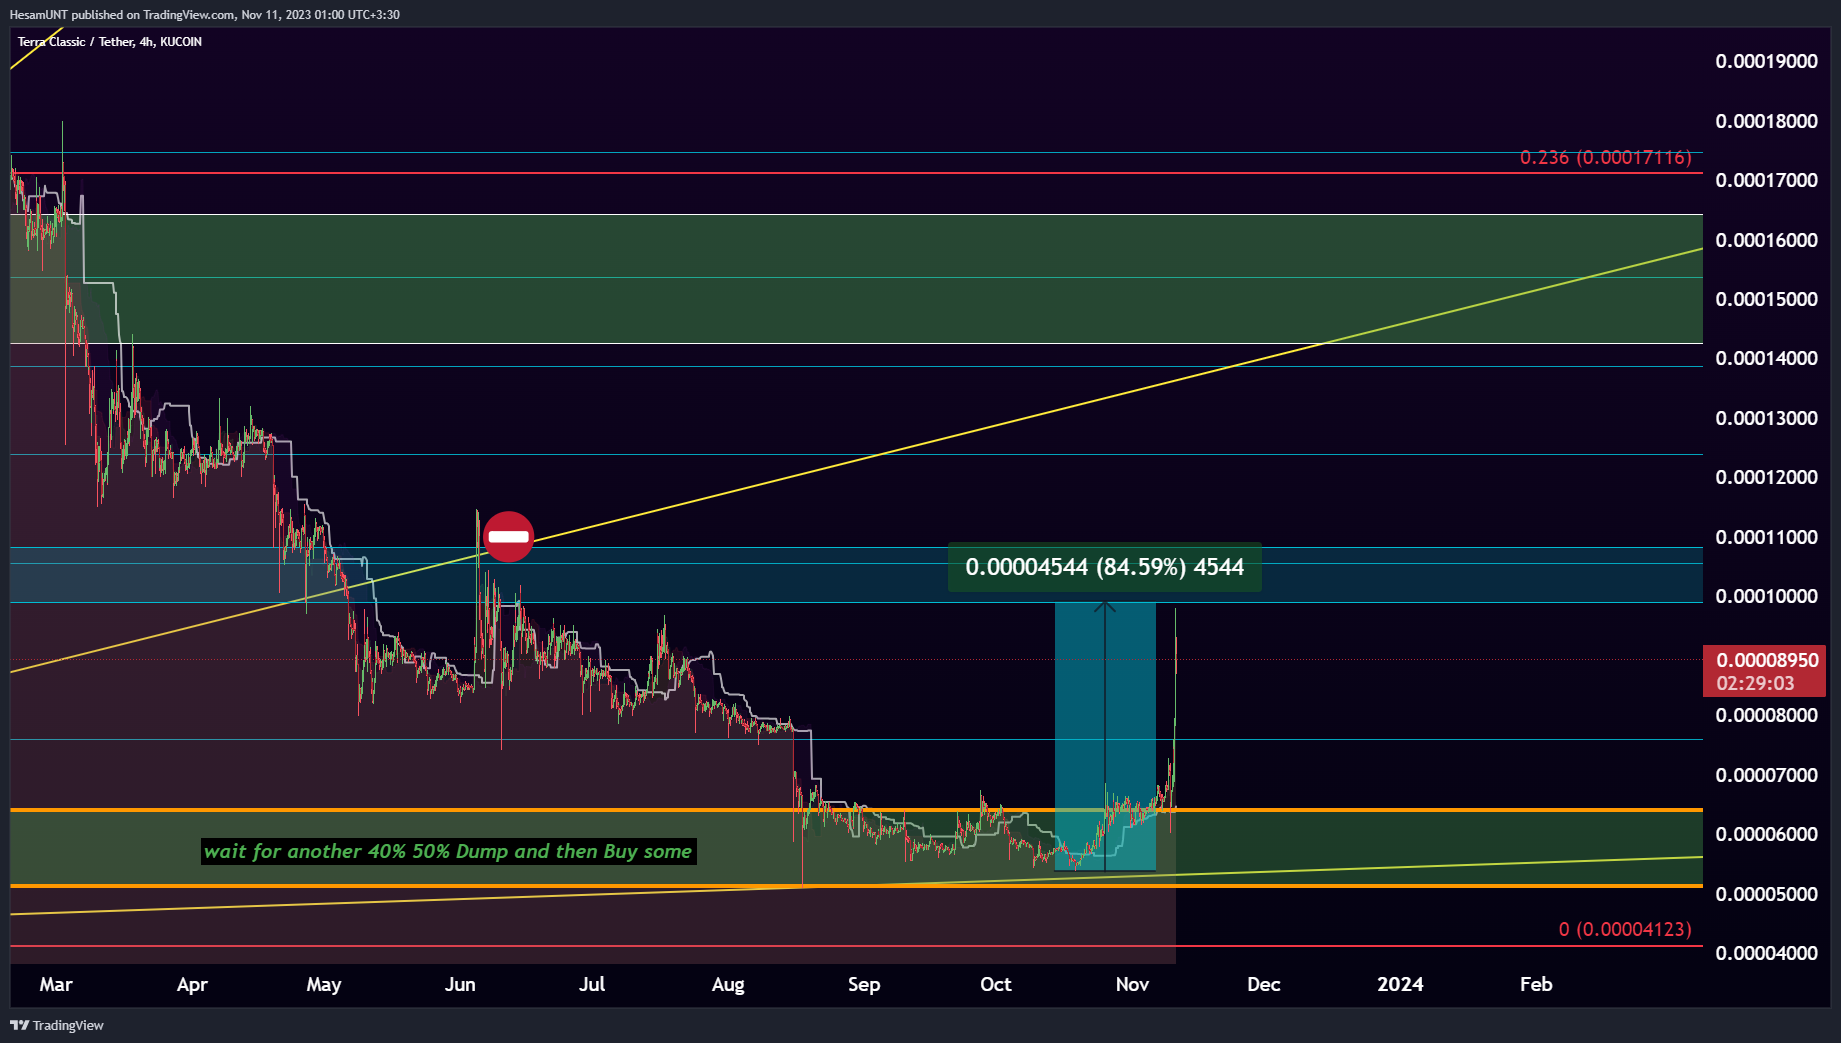The width and height of the screenshot is (1841, 1043).
Task: Click the 0.00013000 price axis label
Action: click(x=1766, y=418)
